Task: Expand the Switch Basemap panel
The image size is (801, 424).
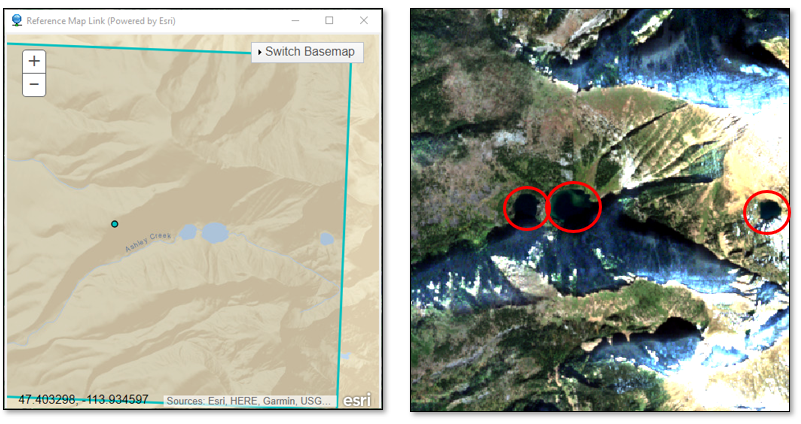Action: pos(307,52)
